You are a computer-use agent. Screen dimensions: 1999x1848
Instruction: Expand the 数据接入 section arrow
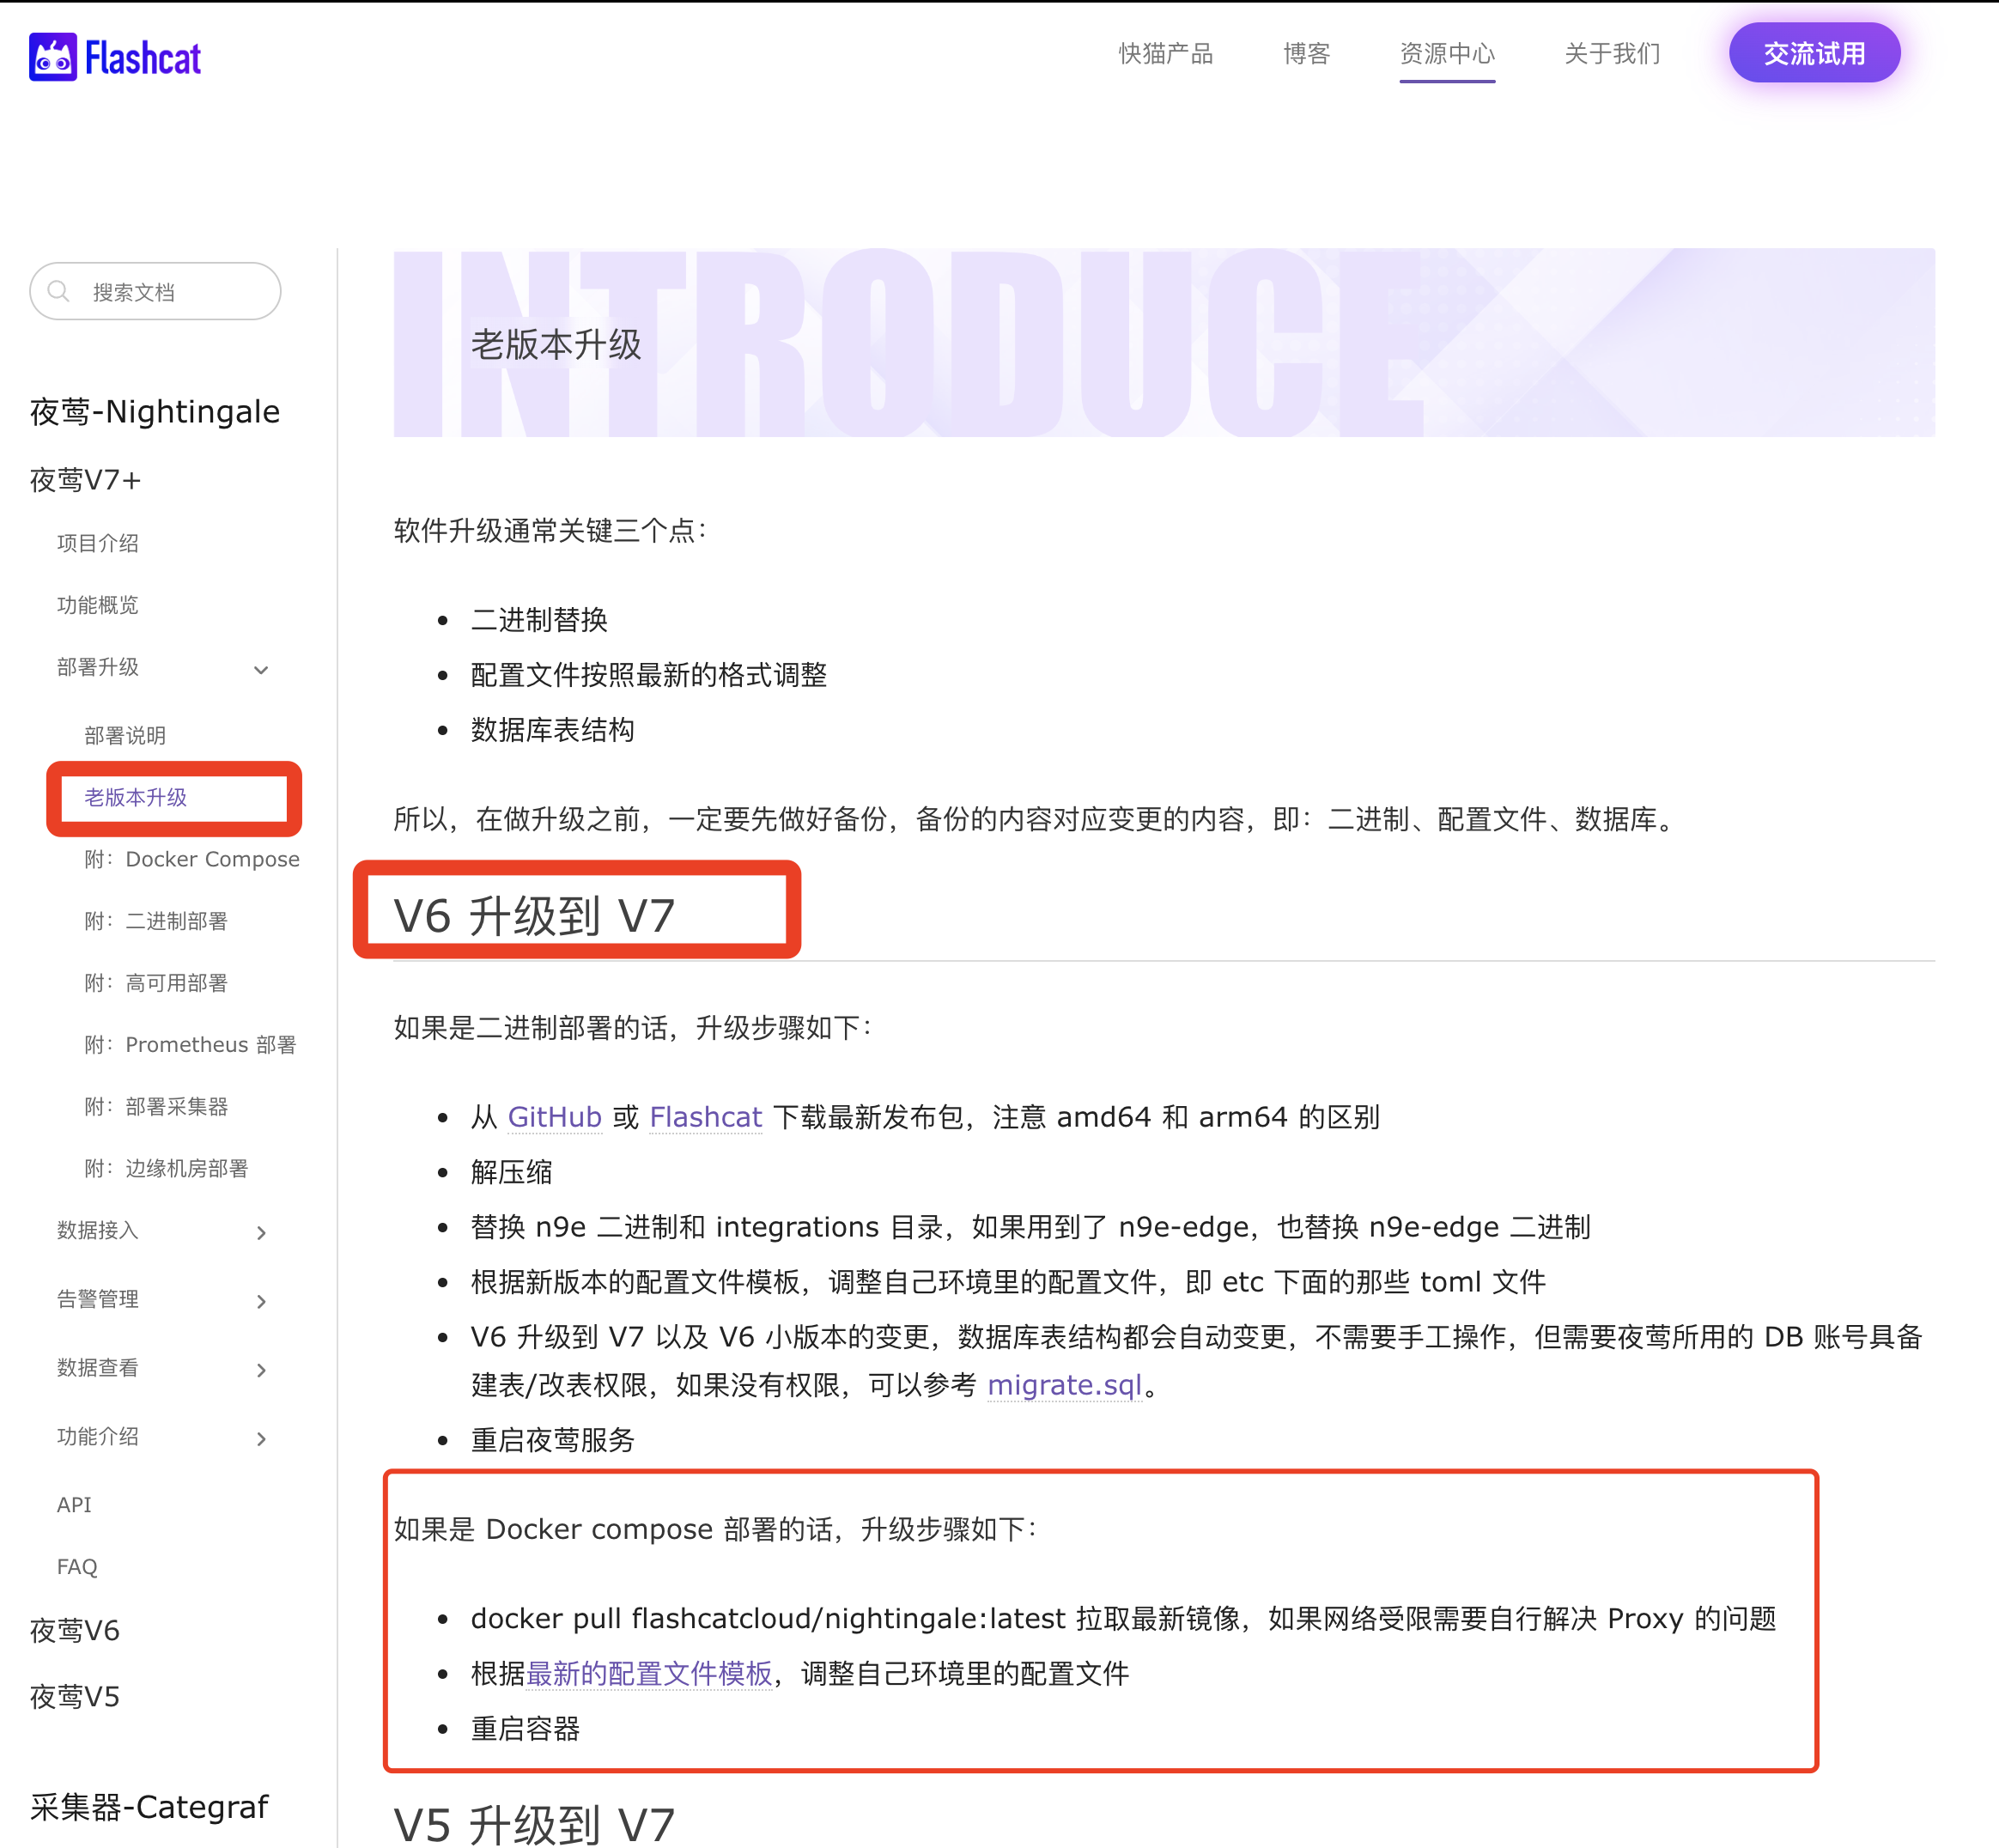(261, 1233)
